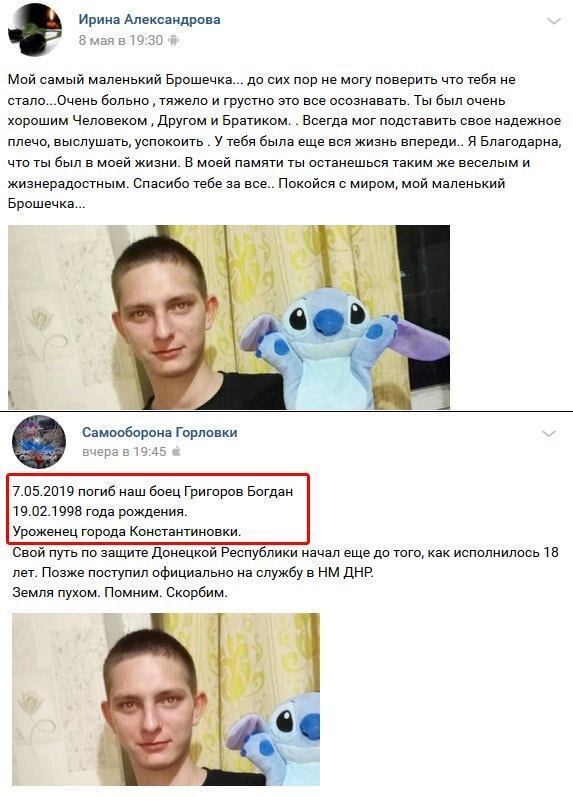Open the post timestamp вчера в 19:45
Viewport: 573px width, 797px height.
[x=124, y=451]
